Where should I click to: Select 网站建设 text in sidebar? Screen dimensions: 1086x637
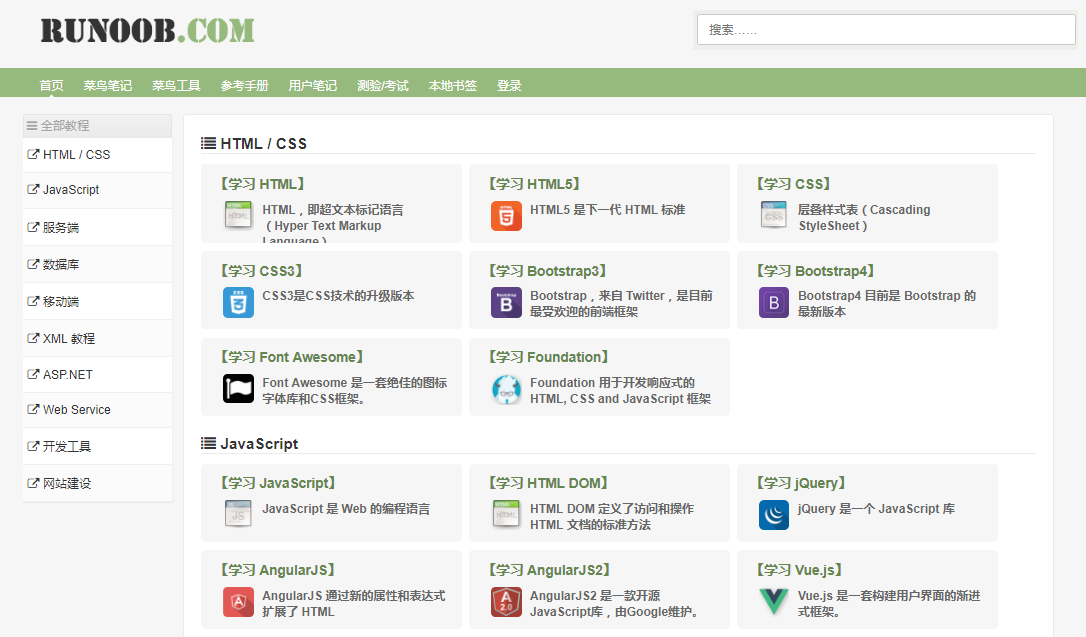pyautogui.click(x=67, y=483)
